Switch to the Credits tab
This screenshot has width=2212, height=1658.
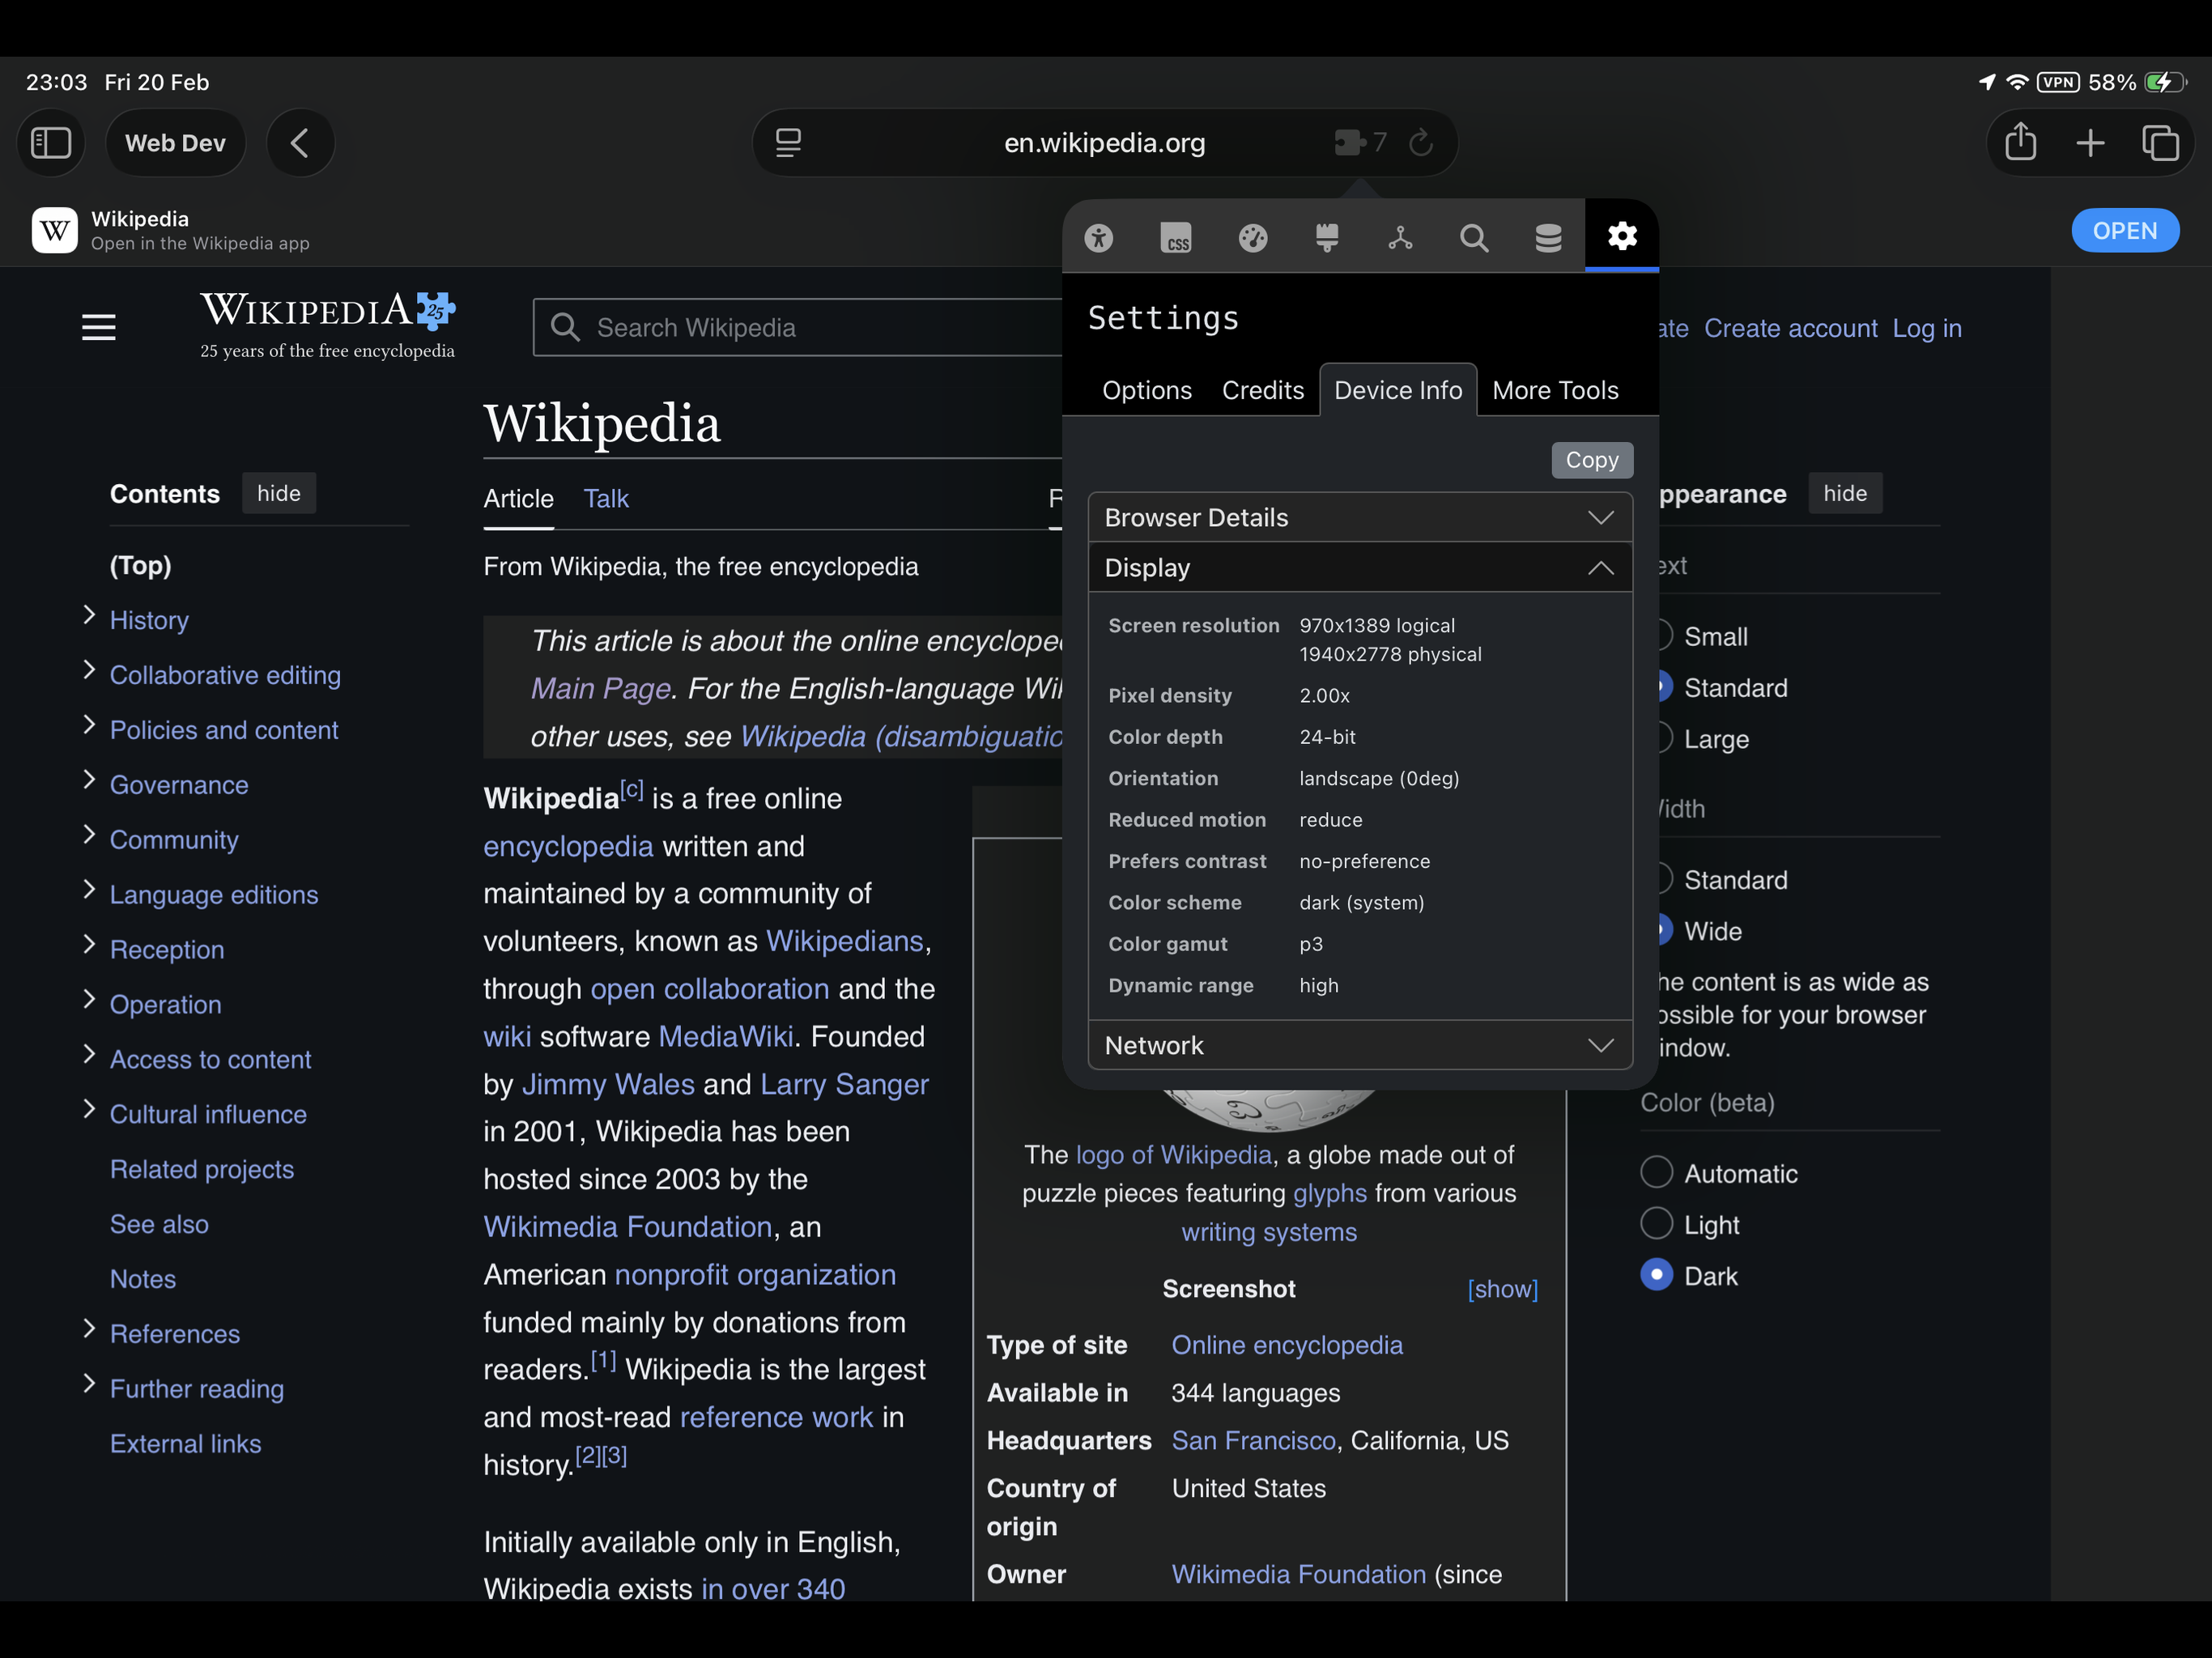click(x=1262, y=390)
